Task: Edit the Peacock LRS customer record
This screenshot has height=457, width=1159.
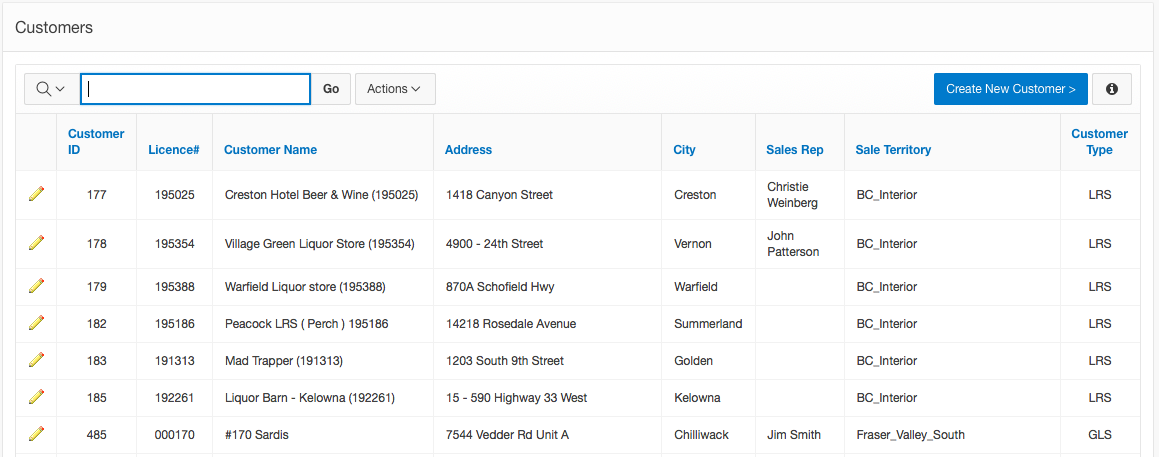Action: pos(36,323)
